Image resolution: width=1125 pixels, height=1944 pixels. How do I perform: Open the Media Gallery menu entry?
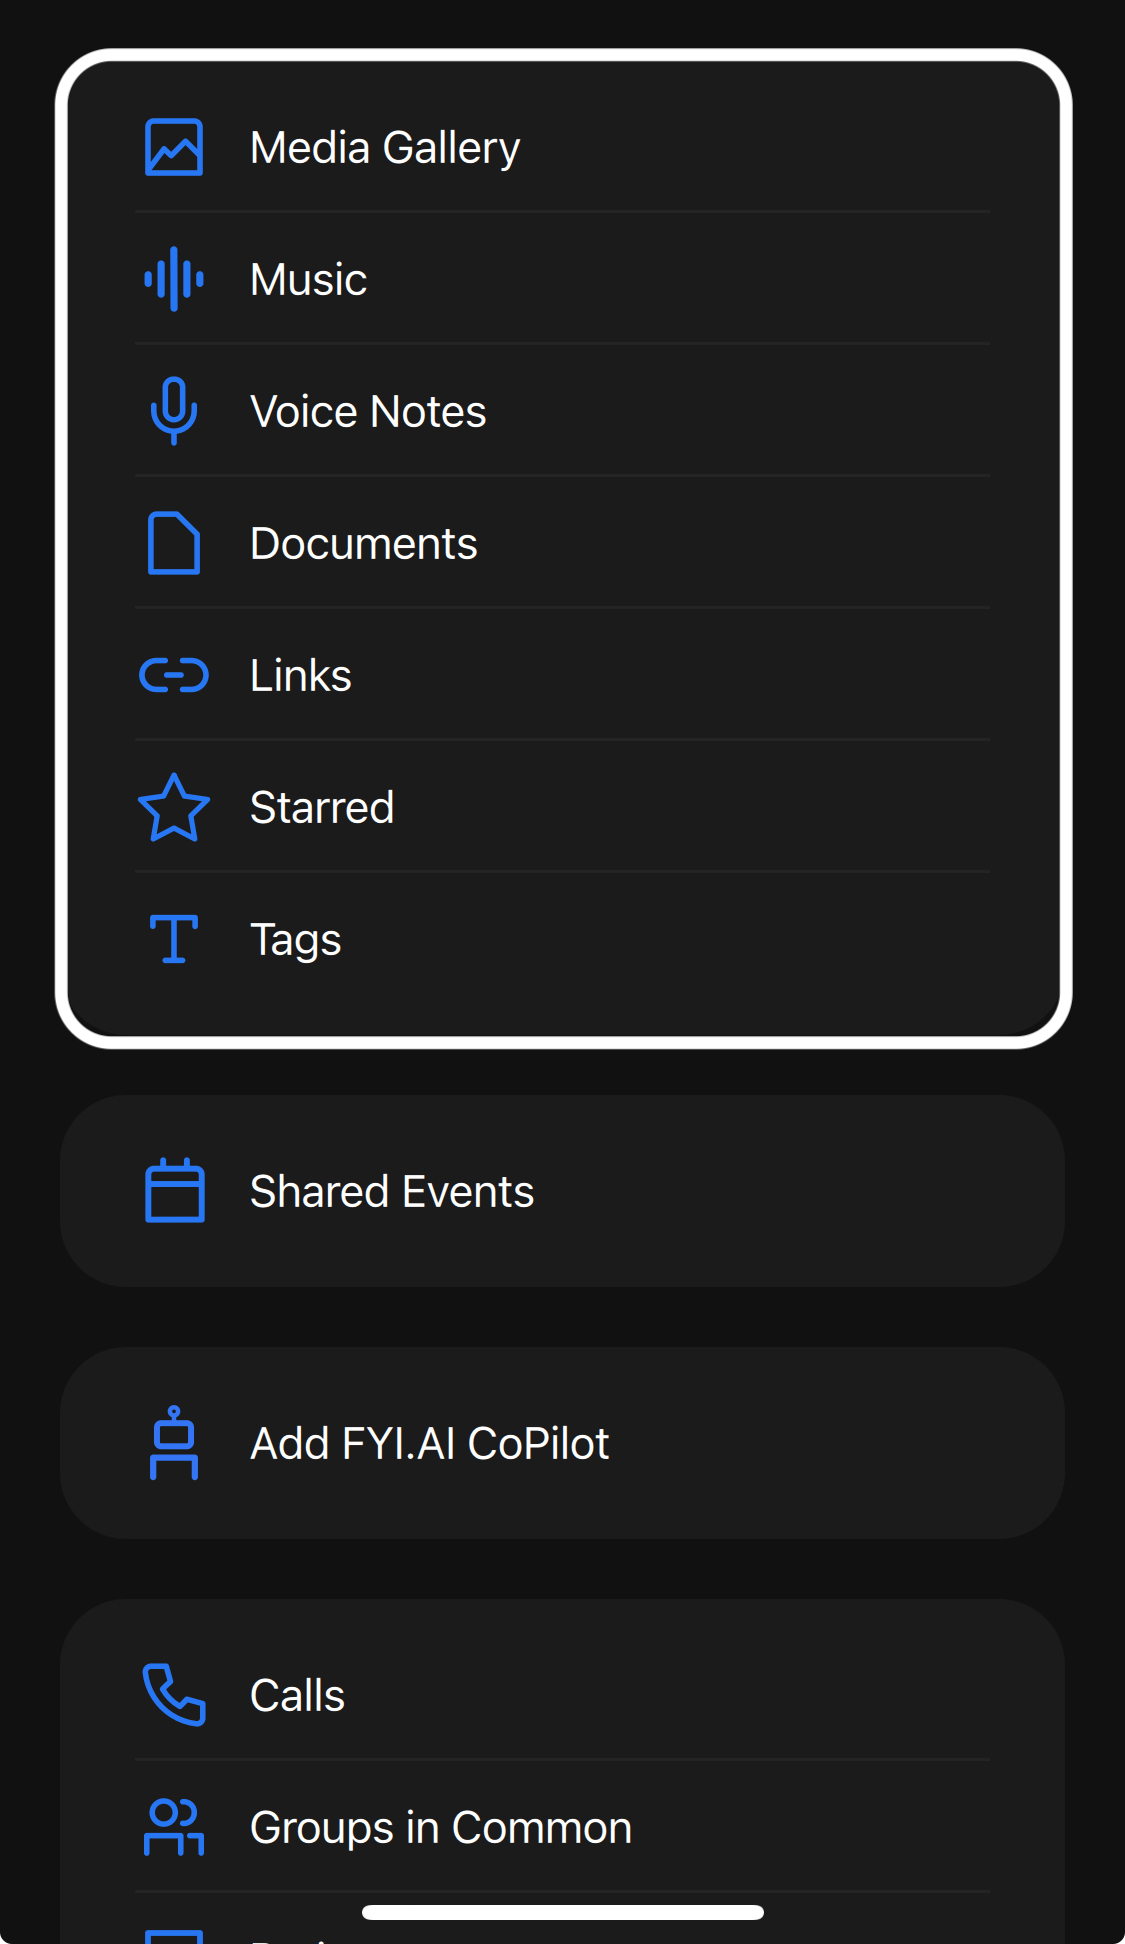coord(562,147)
